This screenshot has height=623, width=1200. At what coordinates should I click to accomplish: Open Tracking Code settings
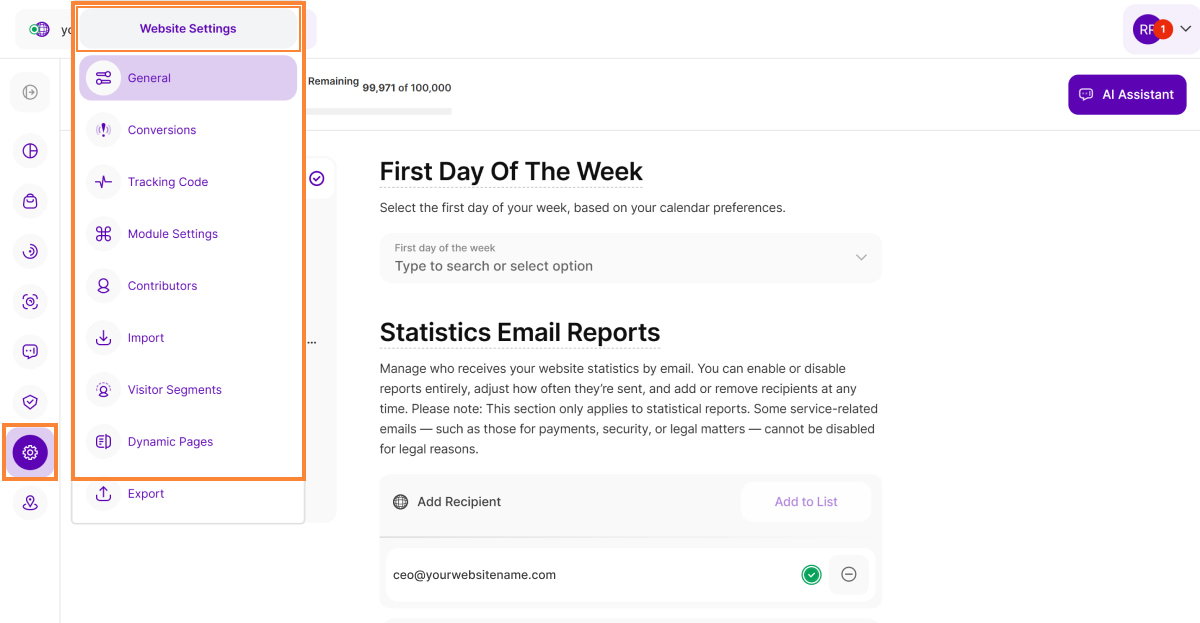tap(168, 182)
